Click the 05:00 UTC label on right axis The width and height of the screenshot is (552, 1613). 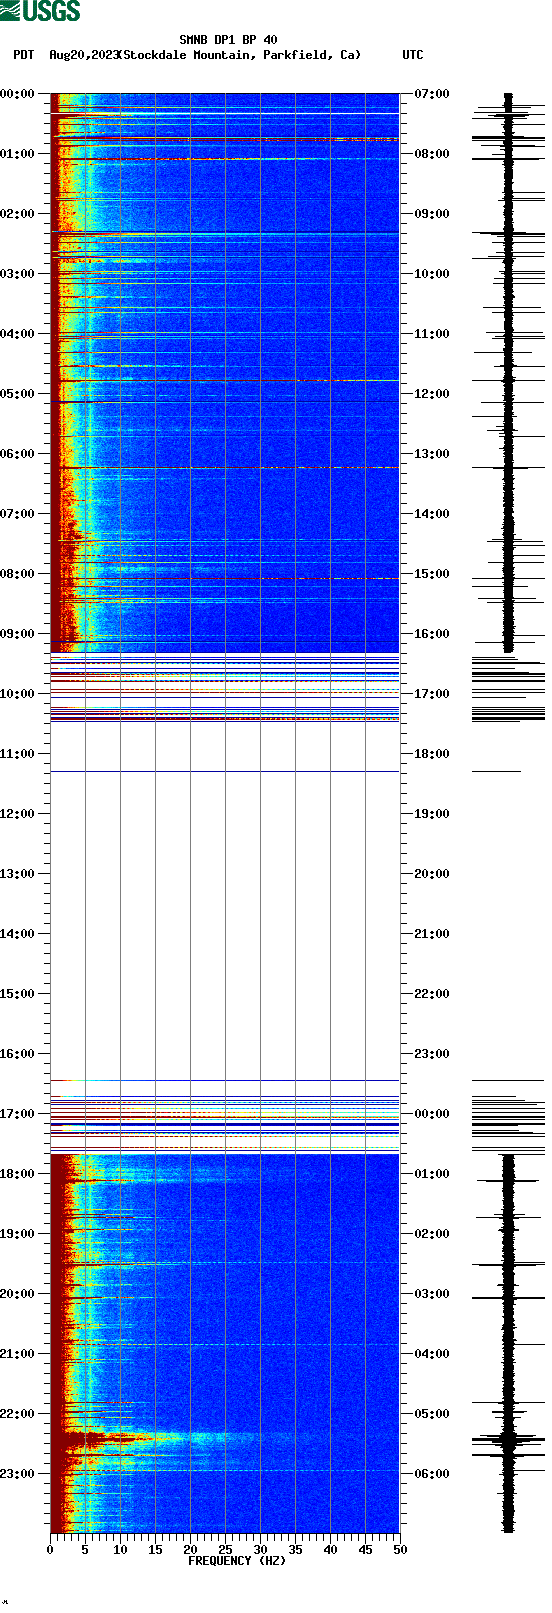432,1414
